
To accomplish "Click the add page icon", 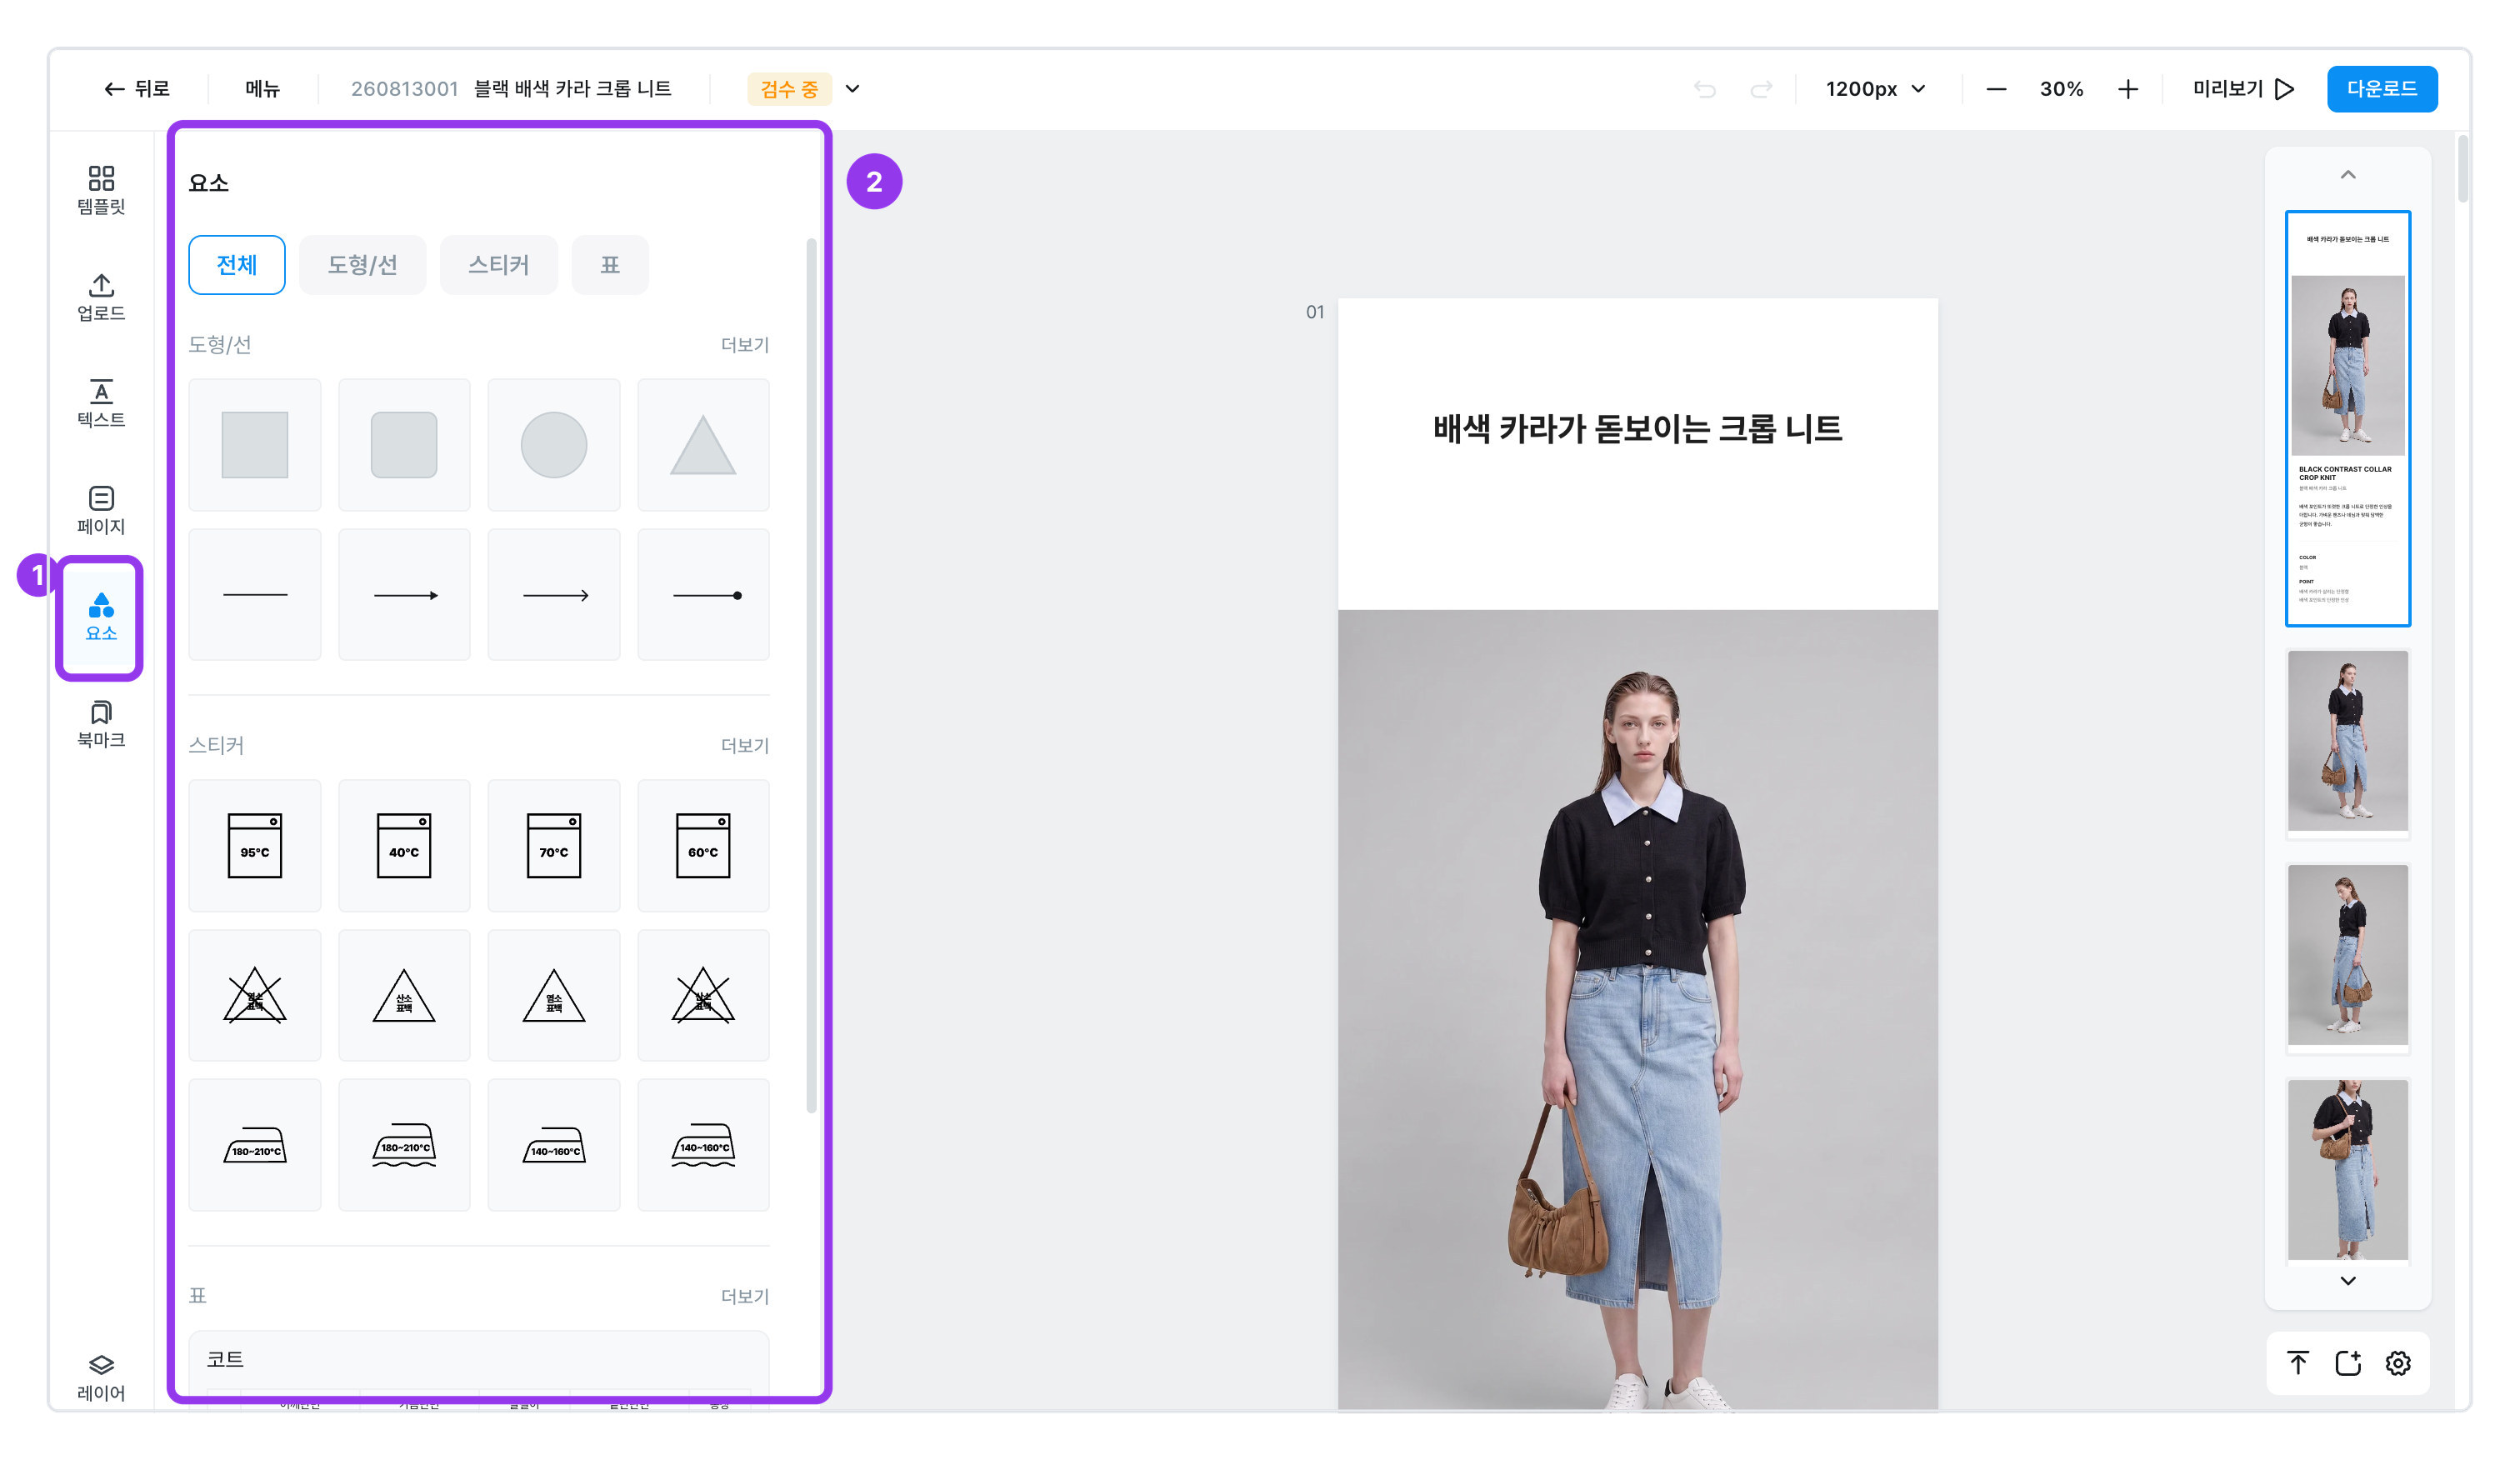I will (x=2348, y=1363).
